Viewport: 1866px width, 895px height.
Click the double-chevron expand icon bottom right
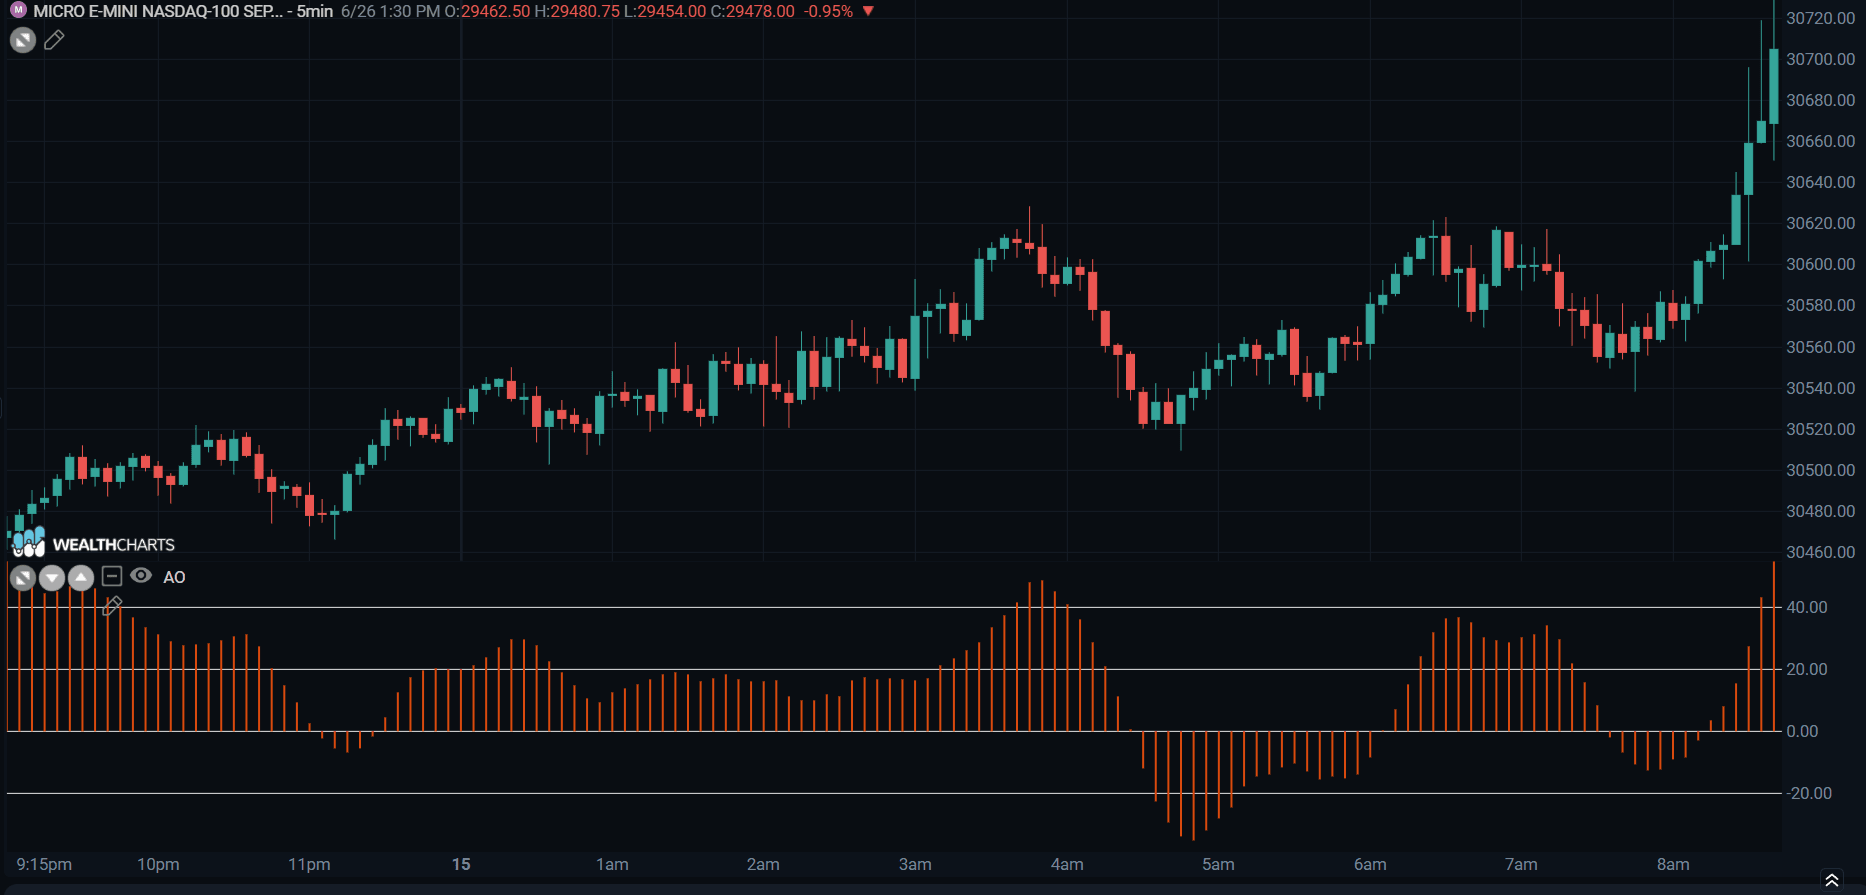pos(1832,880)
